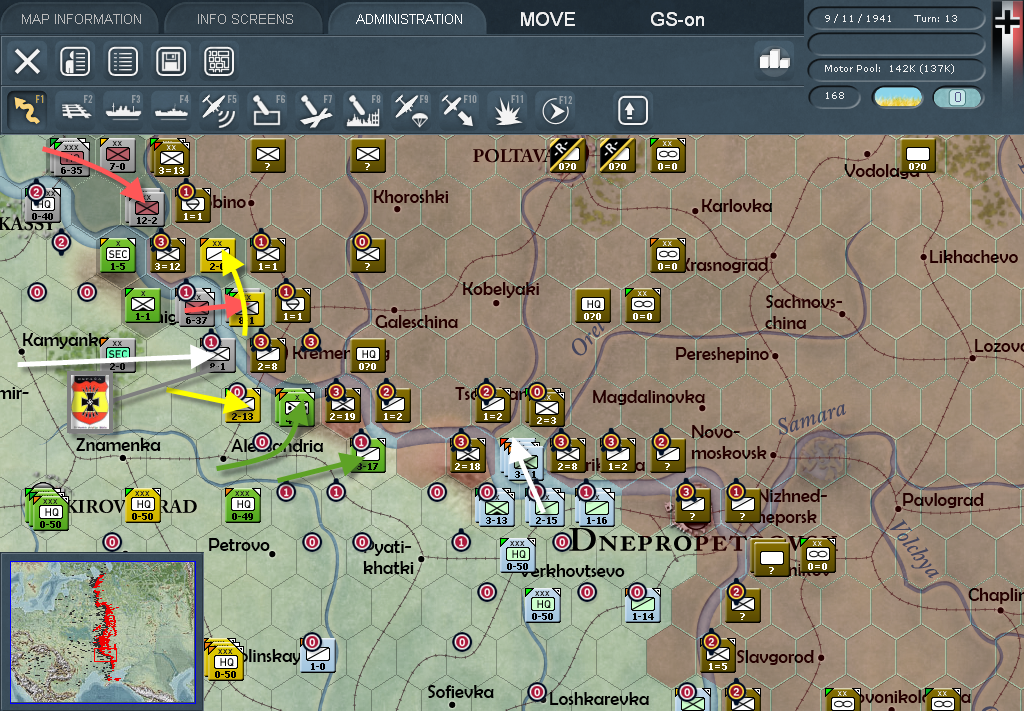1024x711 pixels.
Task: Open the grid layout options icon
Action: [219, 62]
